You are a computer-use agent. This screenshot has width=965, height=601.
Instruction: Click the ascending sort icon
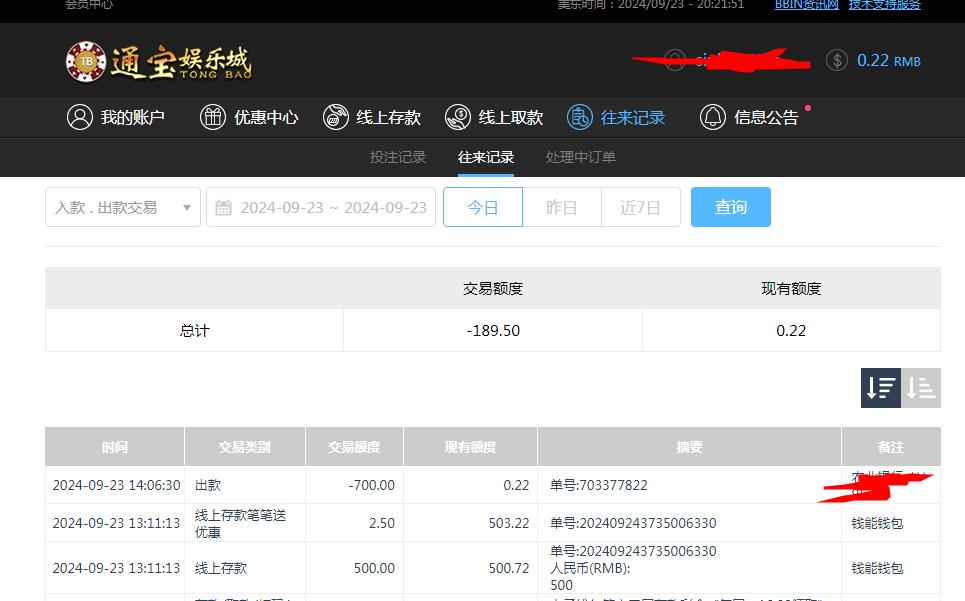(x=921, y=388)
